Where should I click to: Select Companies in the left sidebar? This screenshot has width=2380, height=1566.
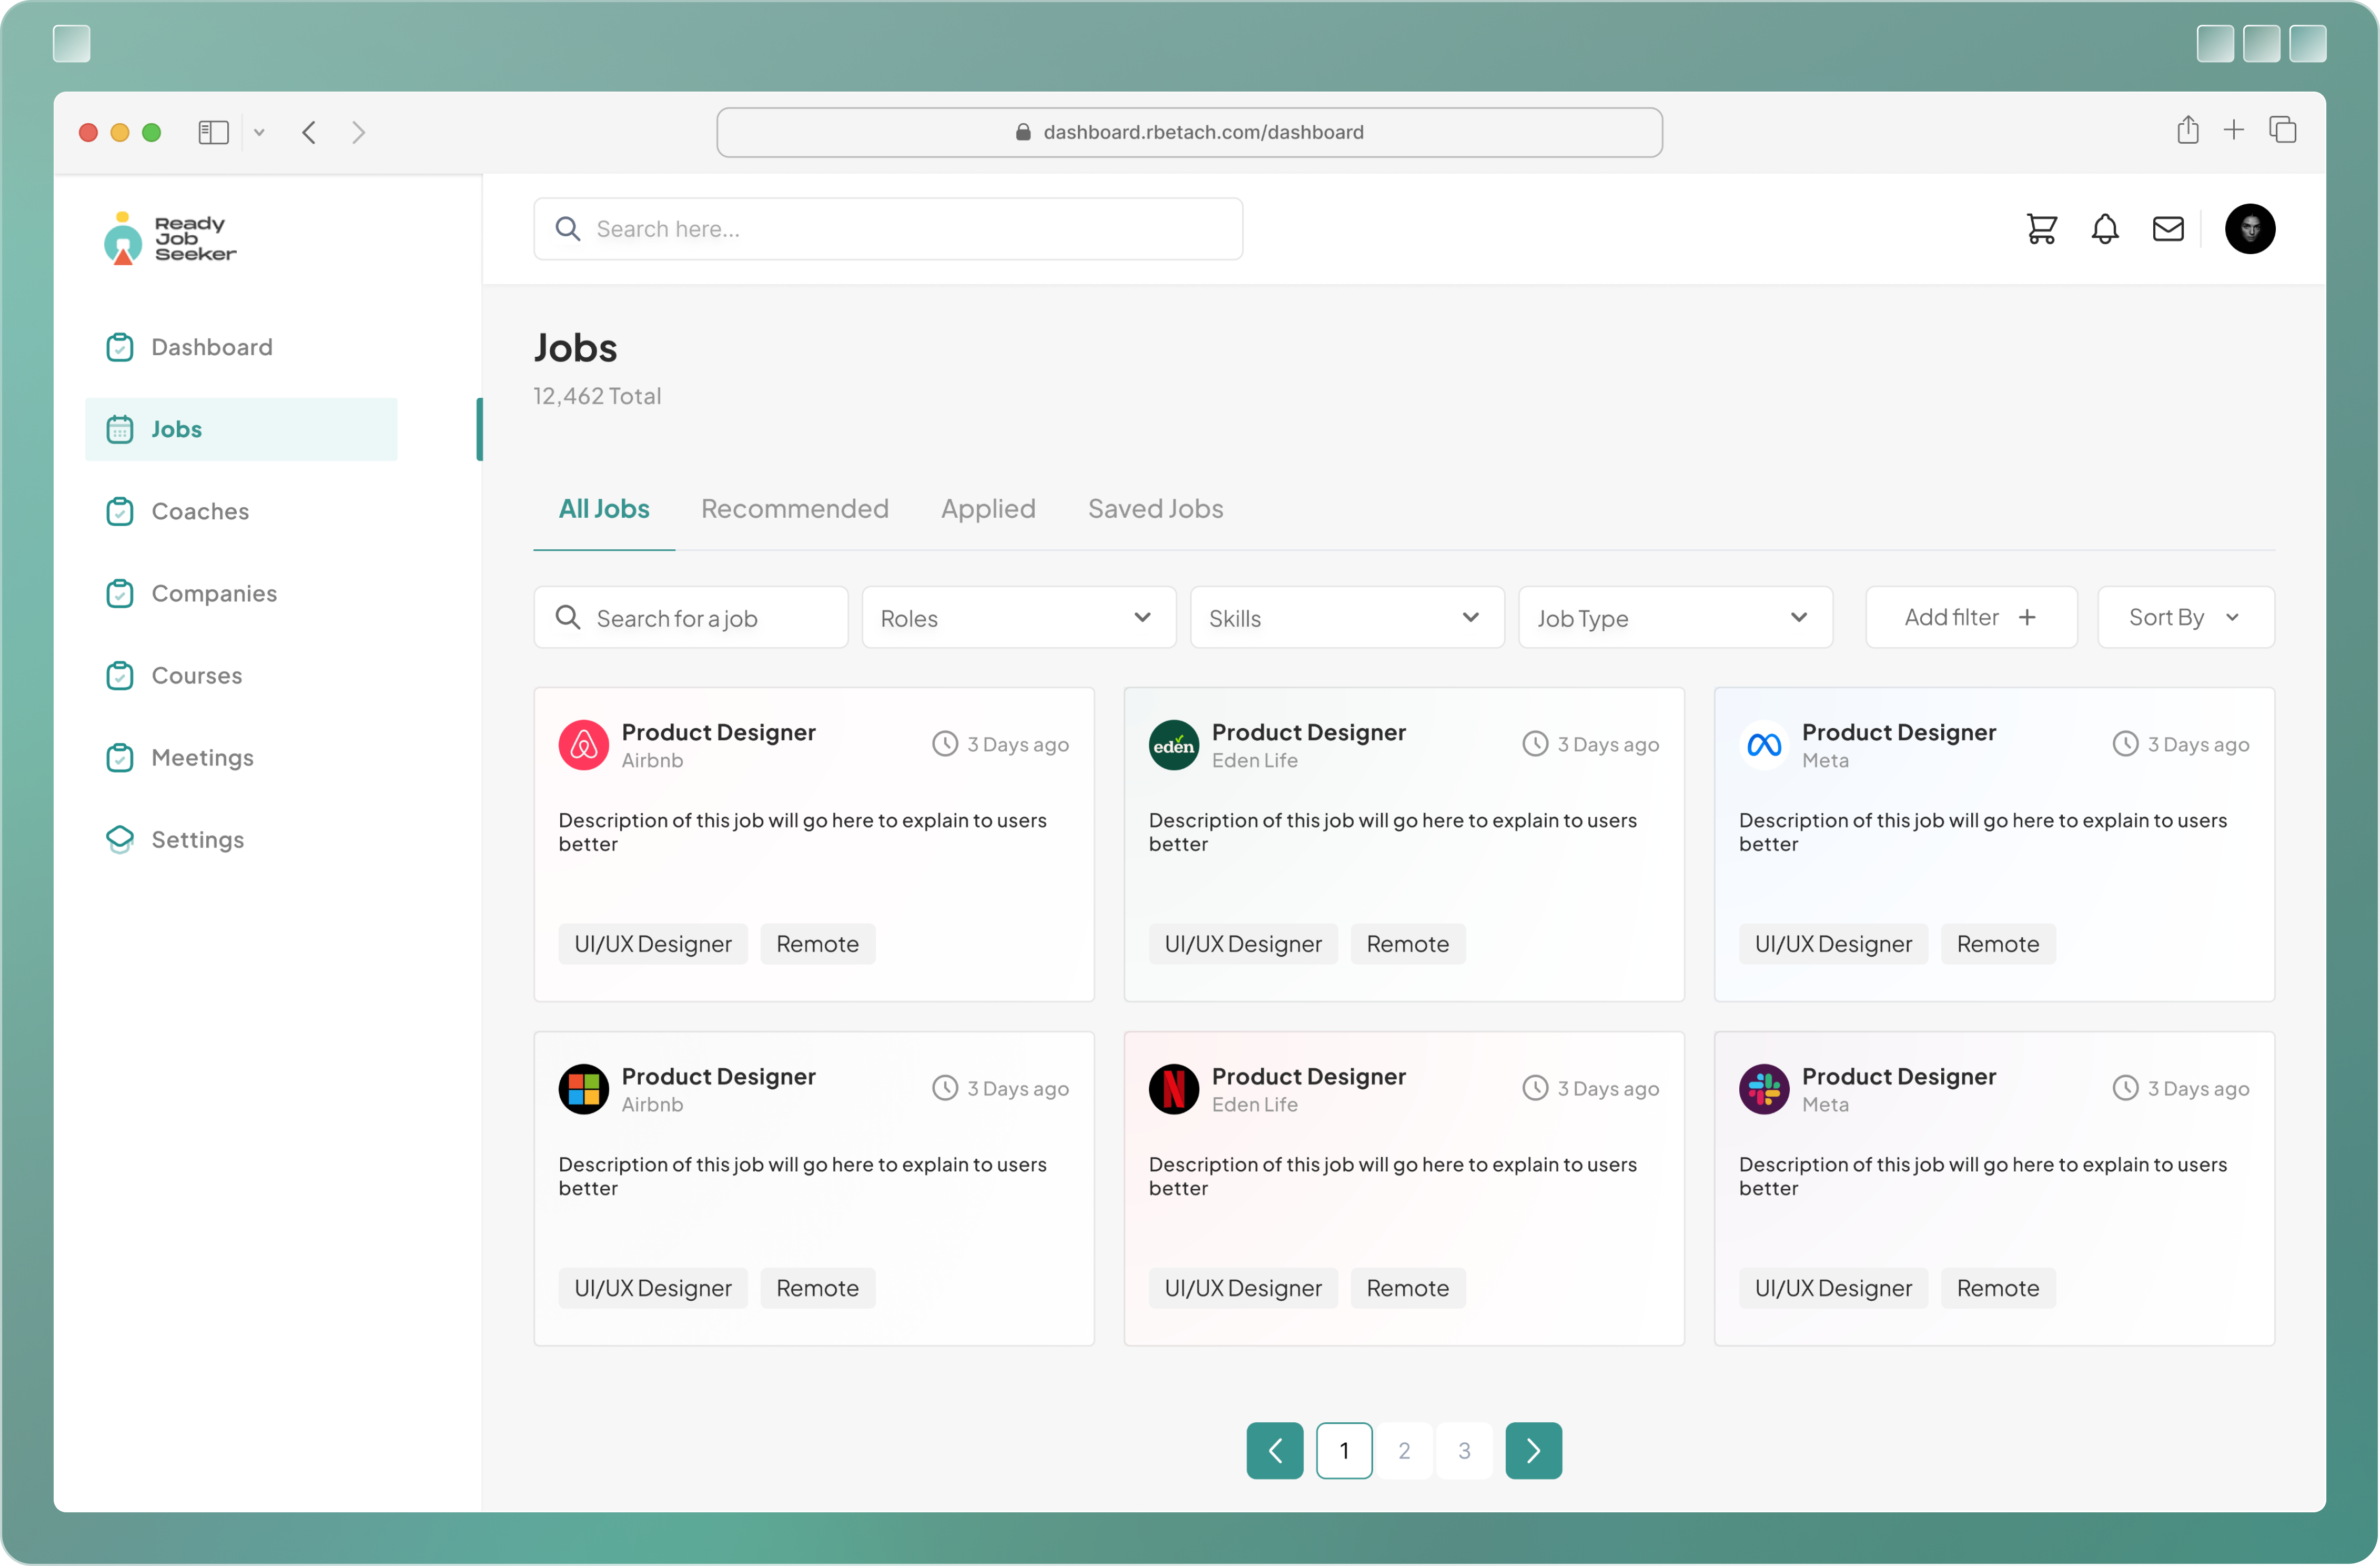[x=213, y=593]
